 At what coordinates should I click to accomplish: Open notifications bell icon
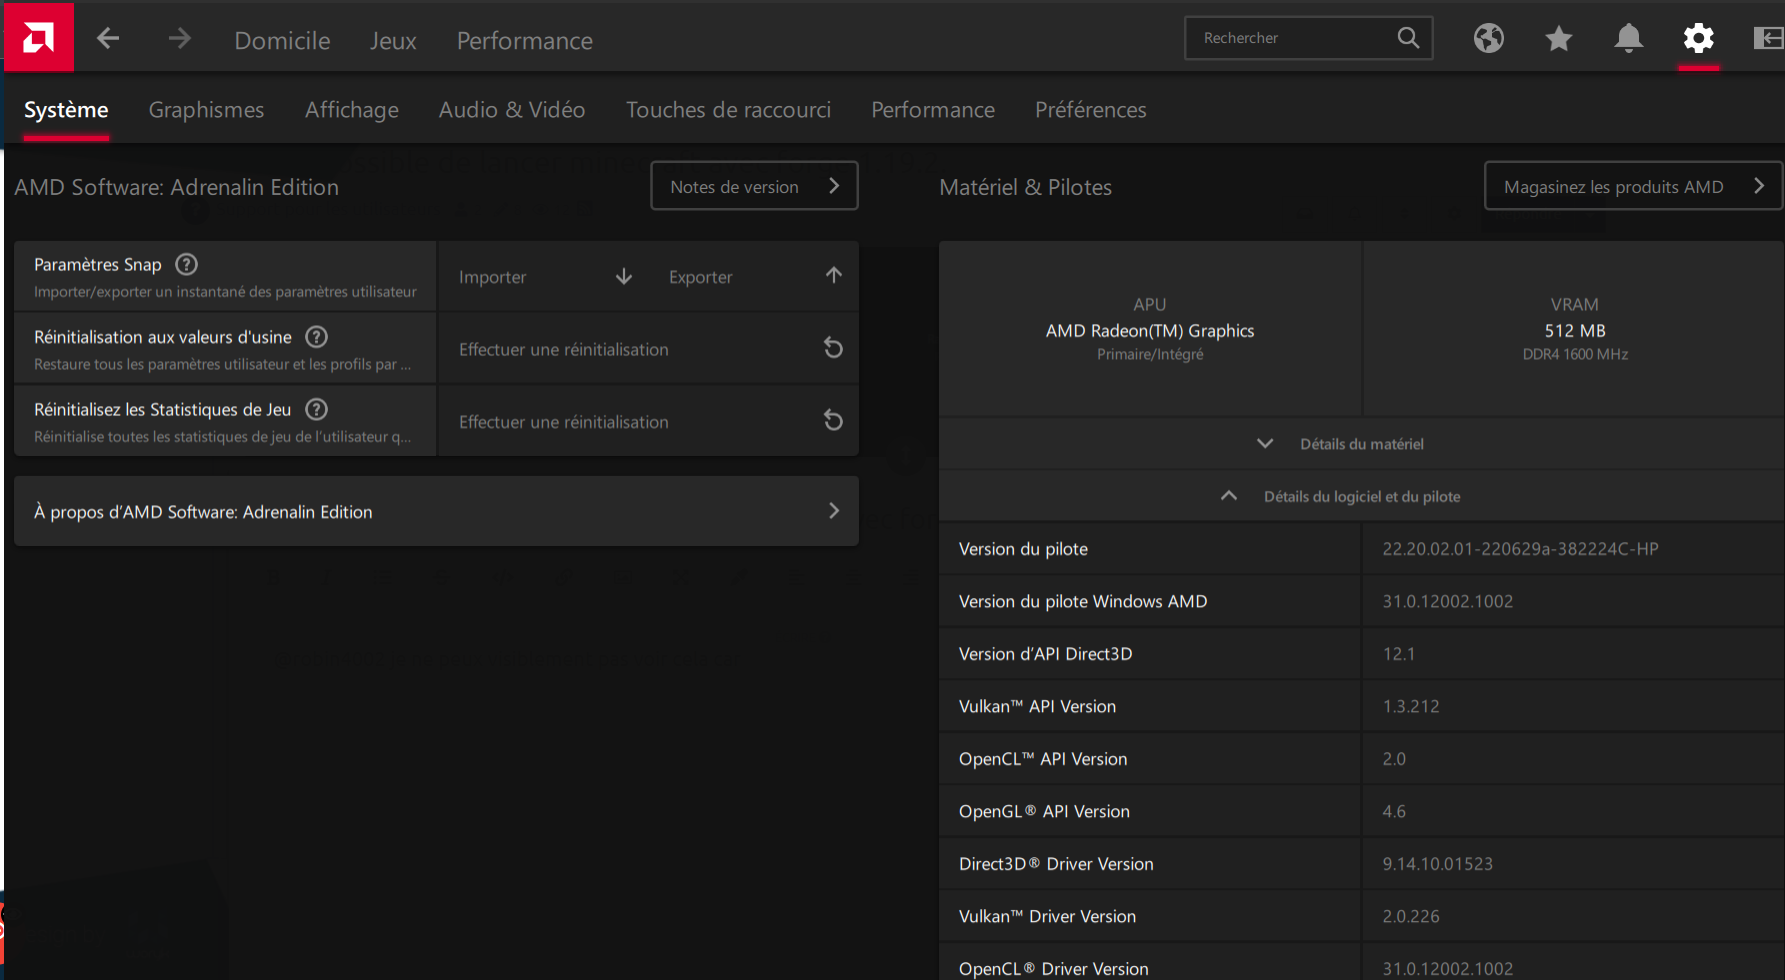1628,38
